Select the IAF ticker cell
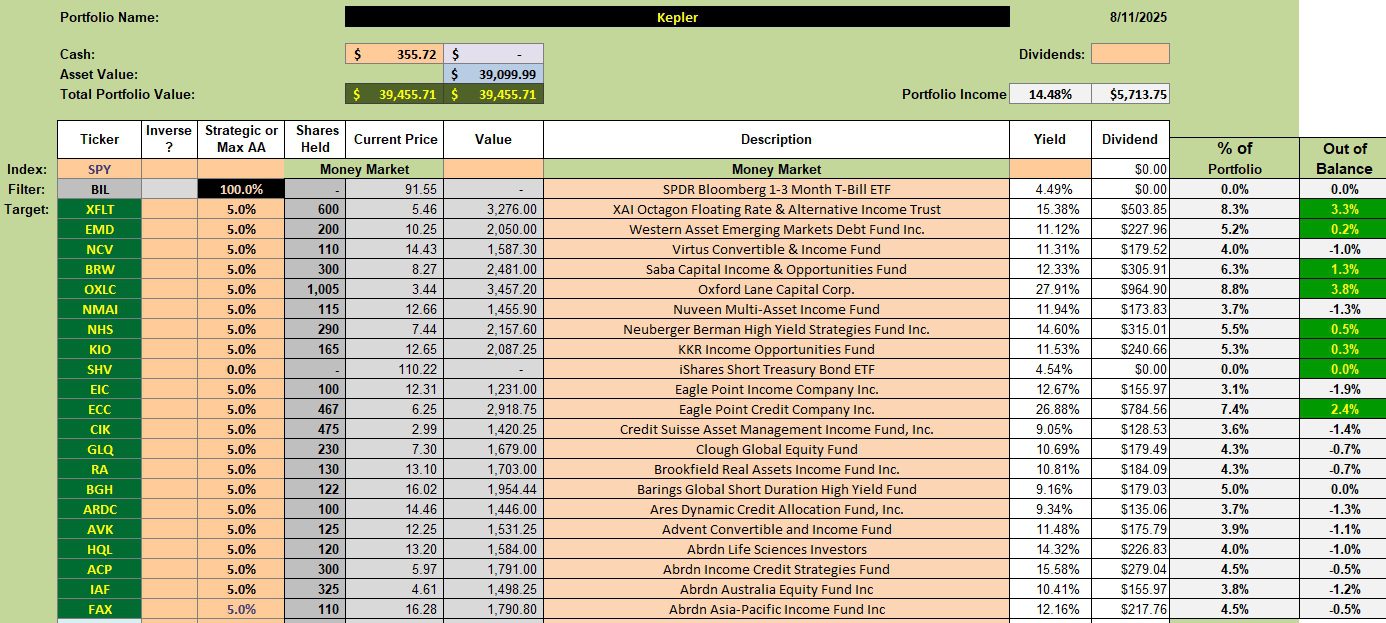Viewport: 1386px width, 623px height. pos(99,589)
